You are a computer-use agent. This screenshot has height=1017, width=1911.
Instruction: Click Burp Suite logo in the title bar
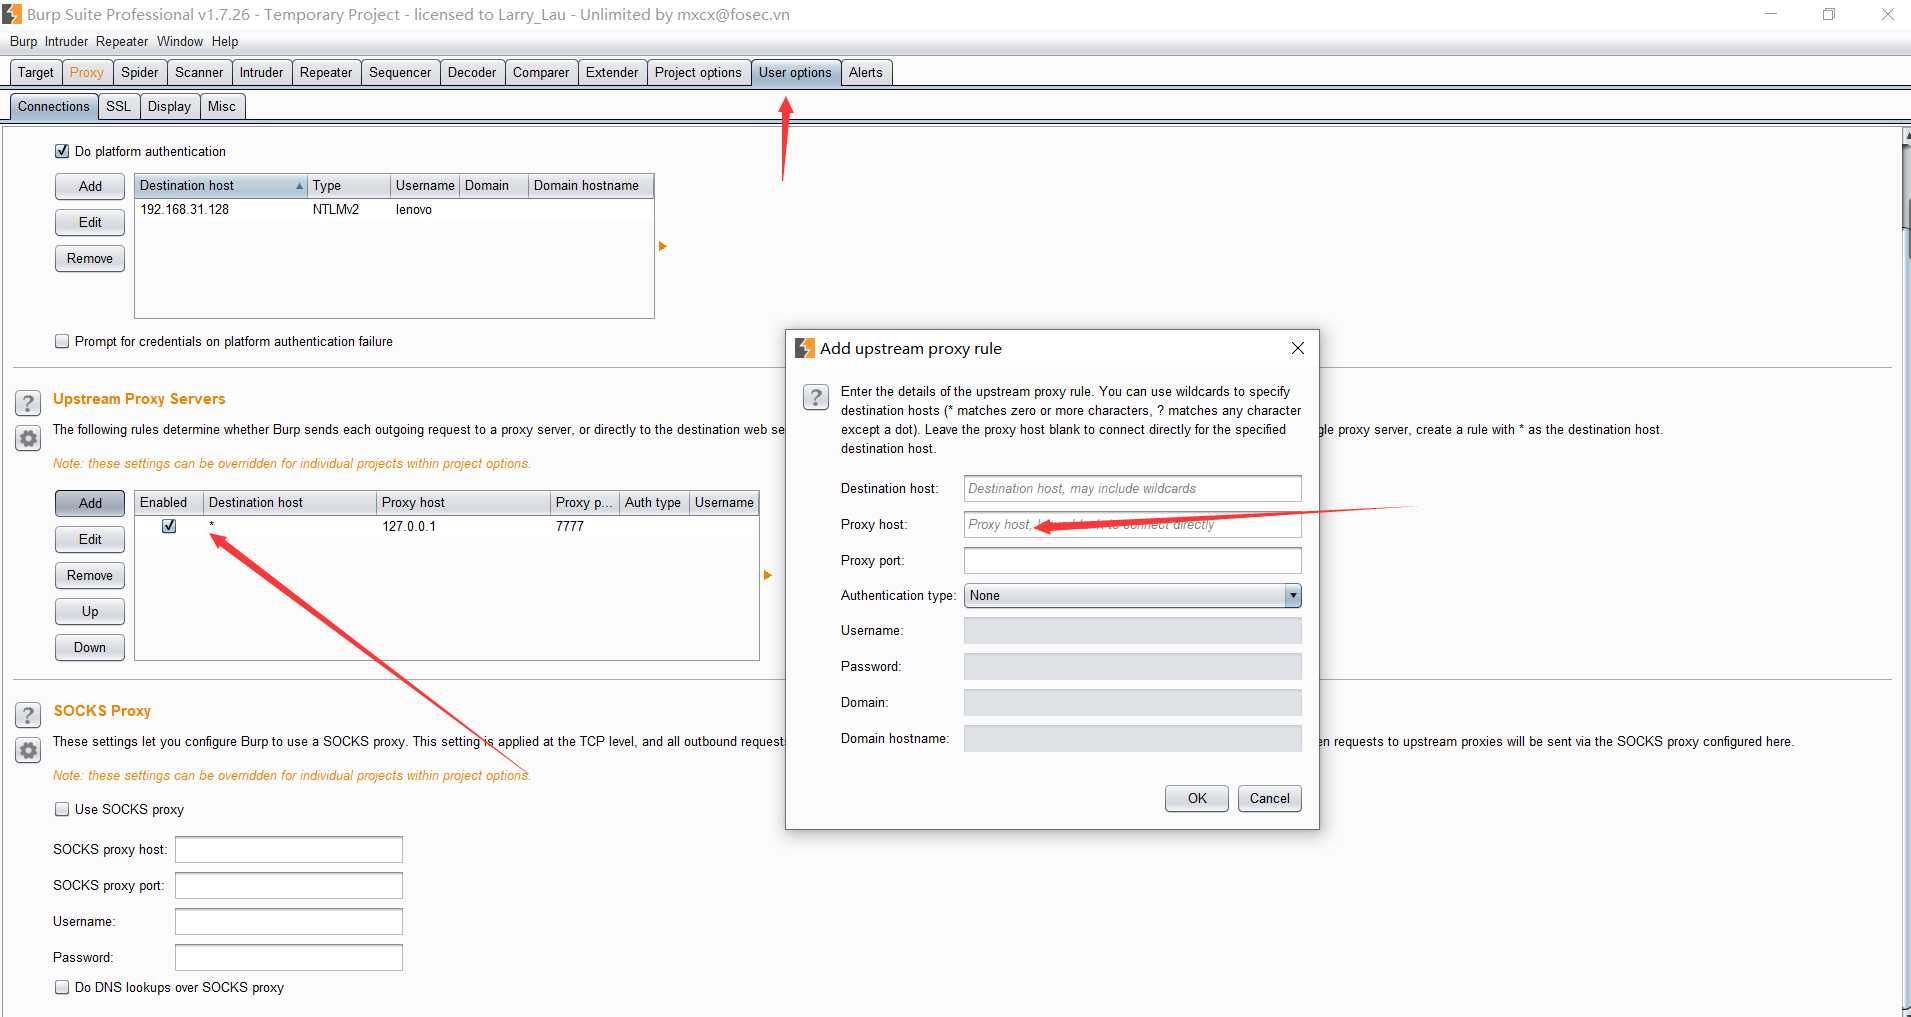click(12, 14)
